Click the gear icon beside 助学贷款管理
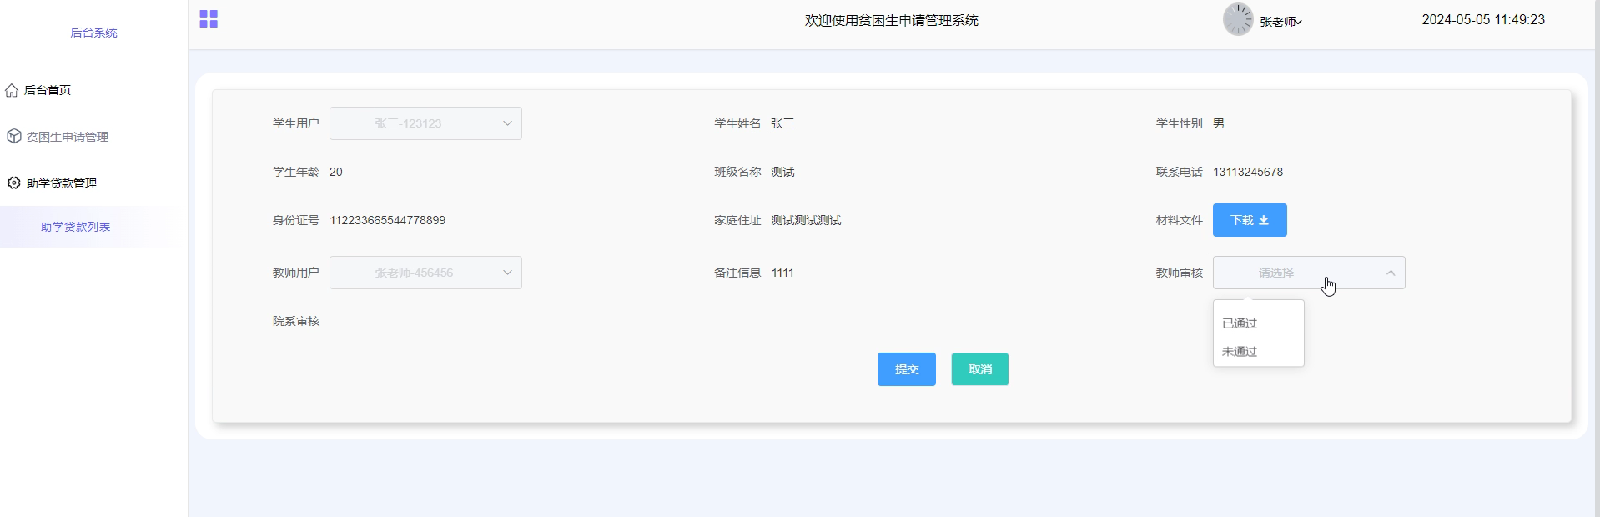 pyautogui.click(x=14, y=183)
